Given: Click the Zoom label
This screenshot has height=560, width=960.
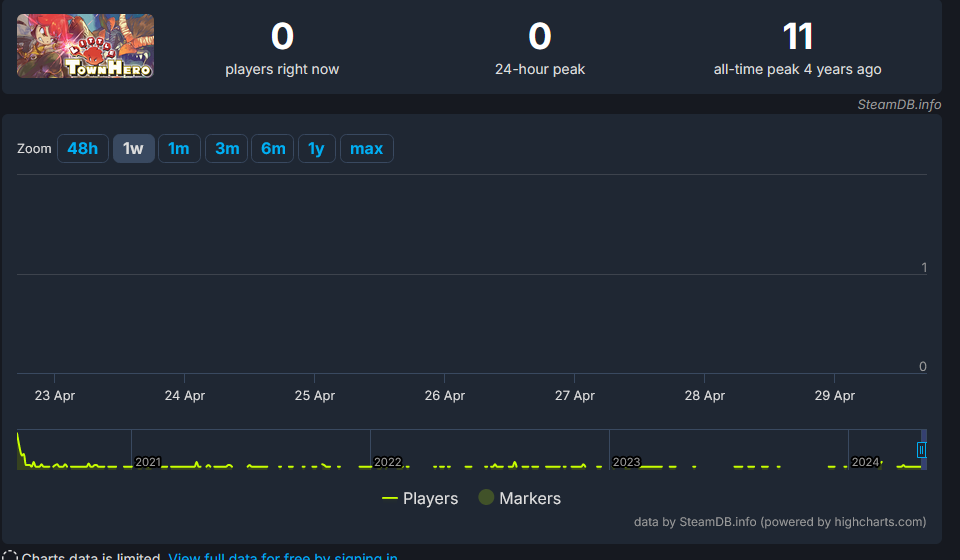Looking at the screenshot, I should pyautogui.click(x=34, y=149).
